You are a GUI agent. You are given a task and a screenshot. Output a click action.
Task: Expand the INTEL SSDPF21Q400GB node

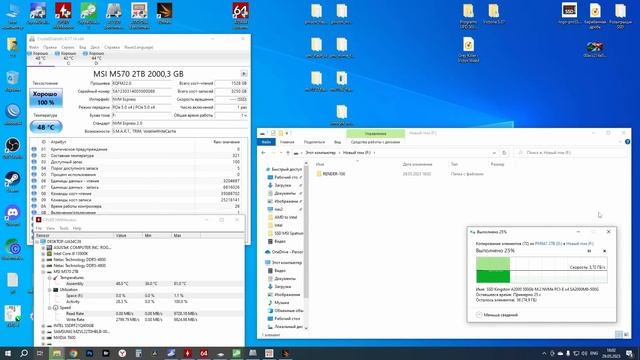click(43, 326)
